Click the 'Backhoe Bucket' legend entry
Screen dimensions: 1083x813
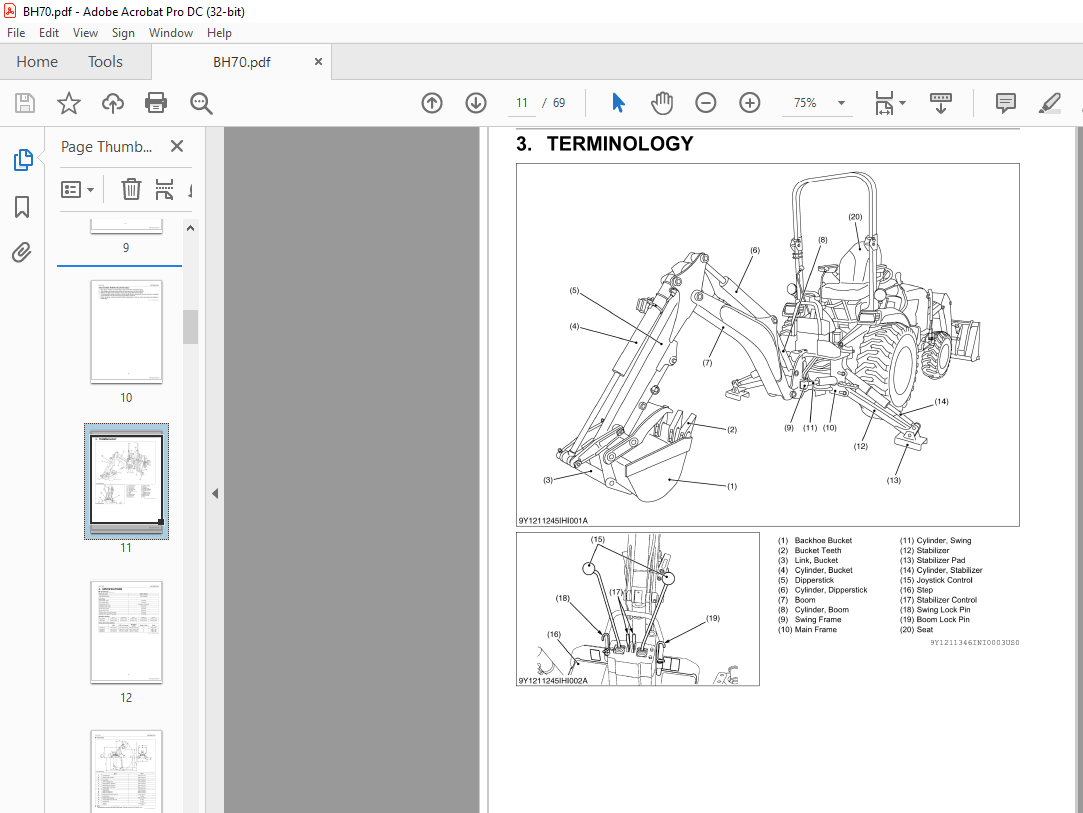(x=823, y=540)
